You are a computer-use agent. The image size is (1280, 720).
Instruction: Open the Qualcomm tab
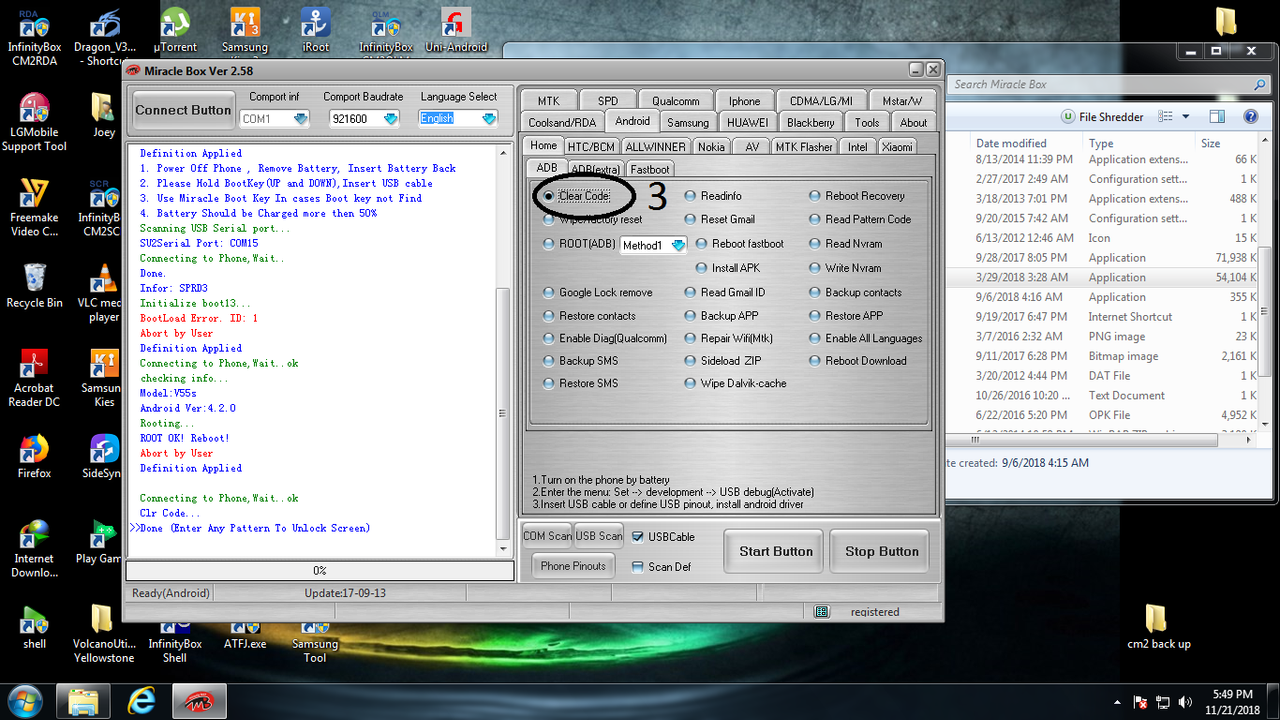pos(676,101)
